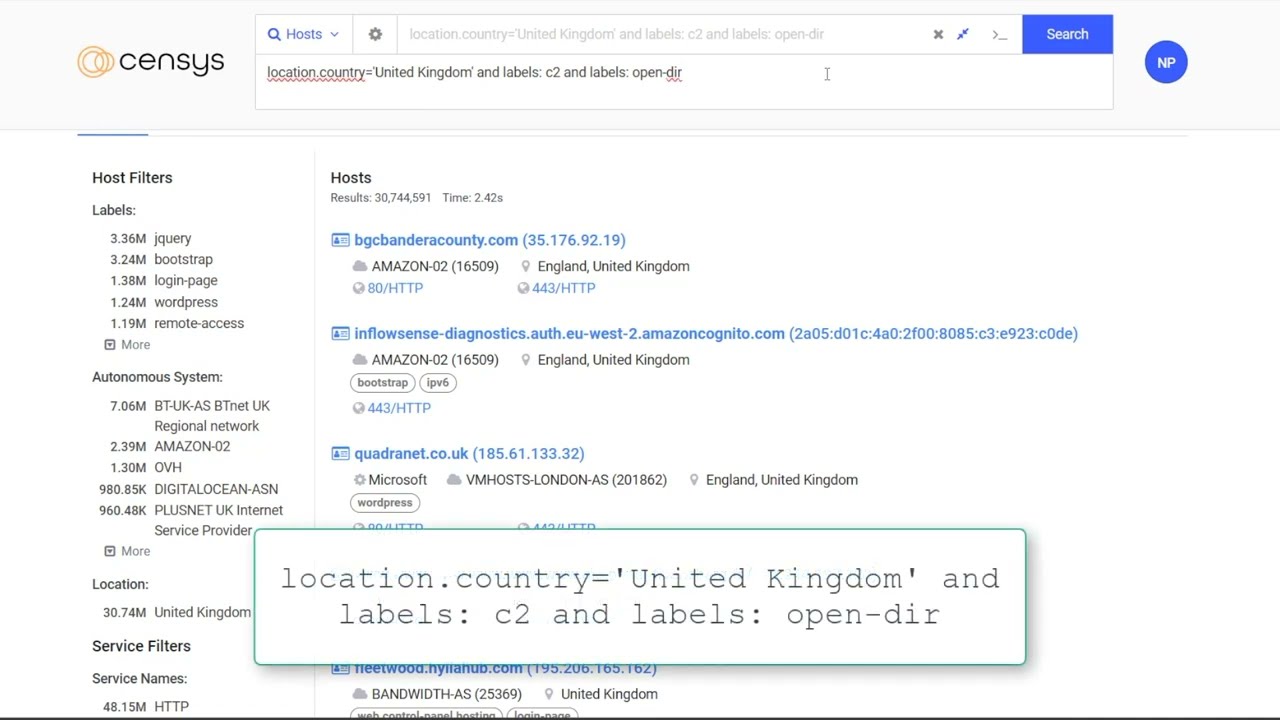Click the Hosts results heading
The height and width of the screenshot is (720, 1280).
[x=351, y=178]
